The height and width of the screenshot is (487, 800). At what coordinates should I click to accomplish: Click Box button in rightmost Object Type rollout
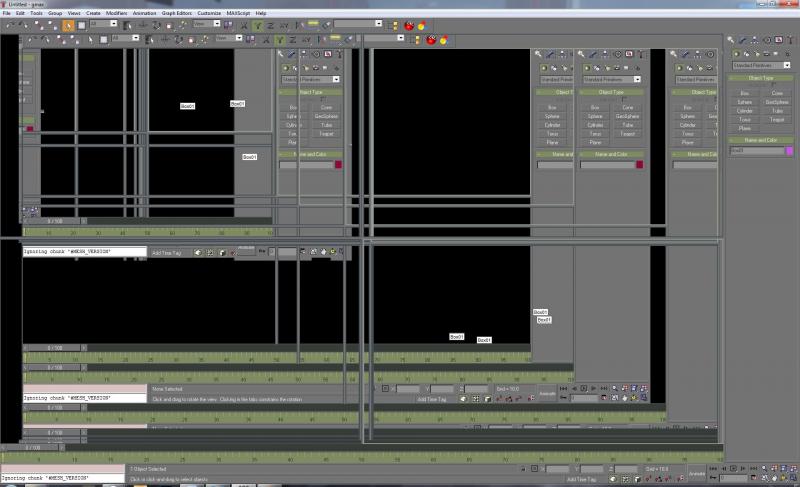point(744,93)
